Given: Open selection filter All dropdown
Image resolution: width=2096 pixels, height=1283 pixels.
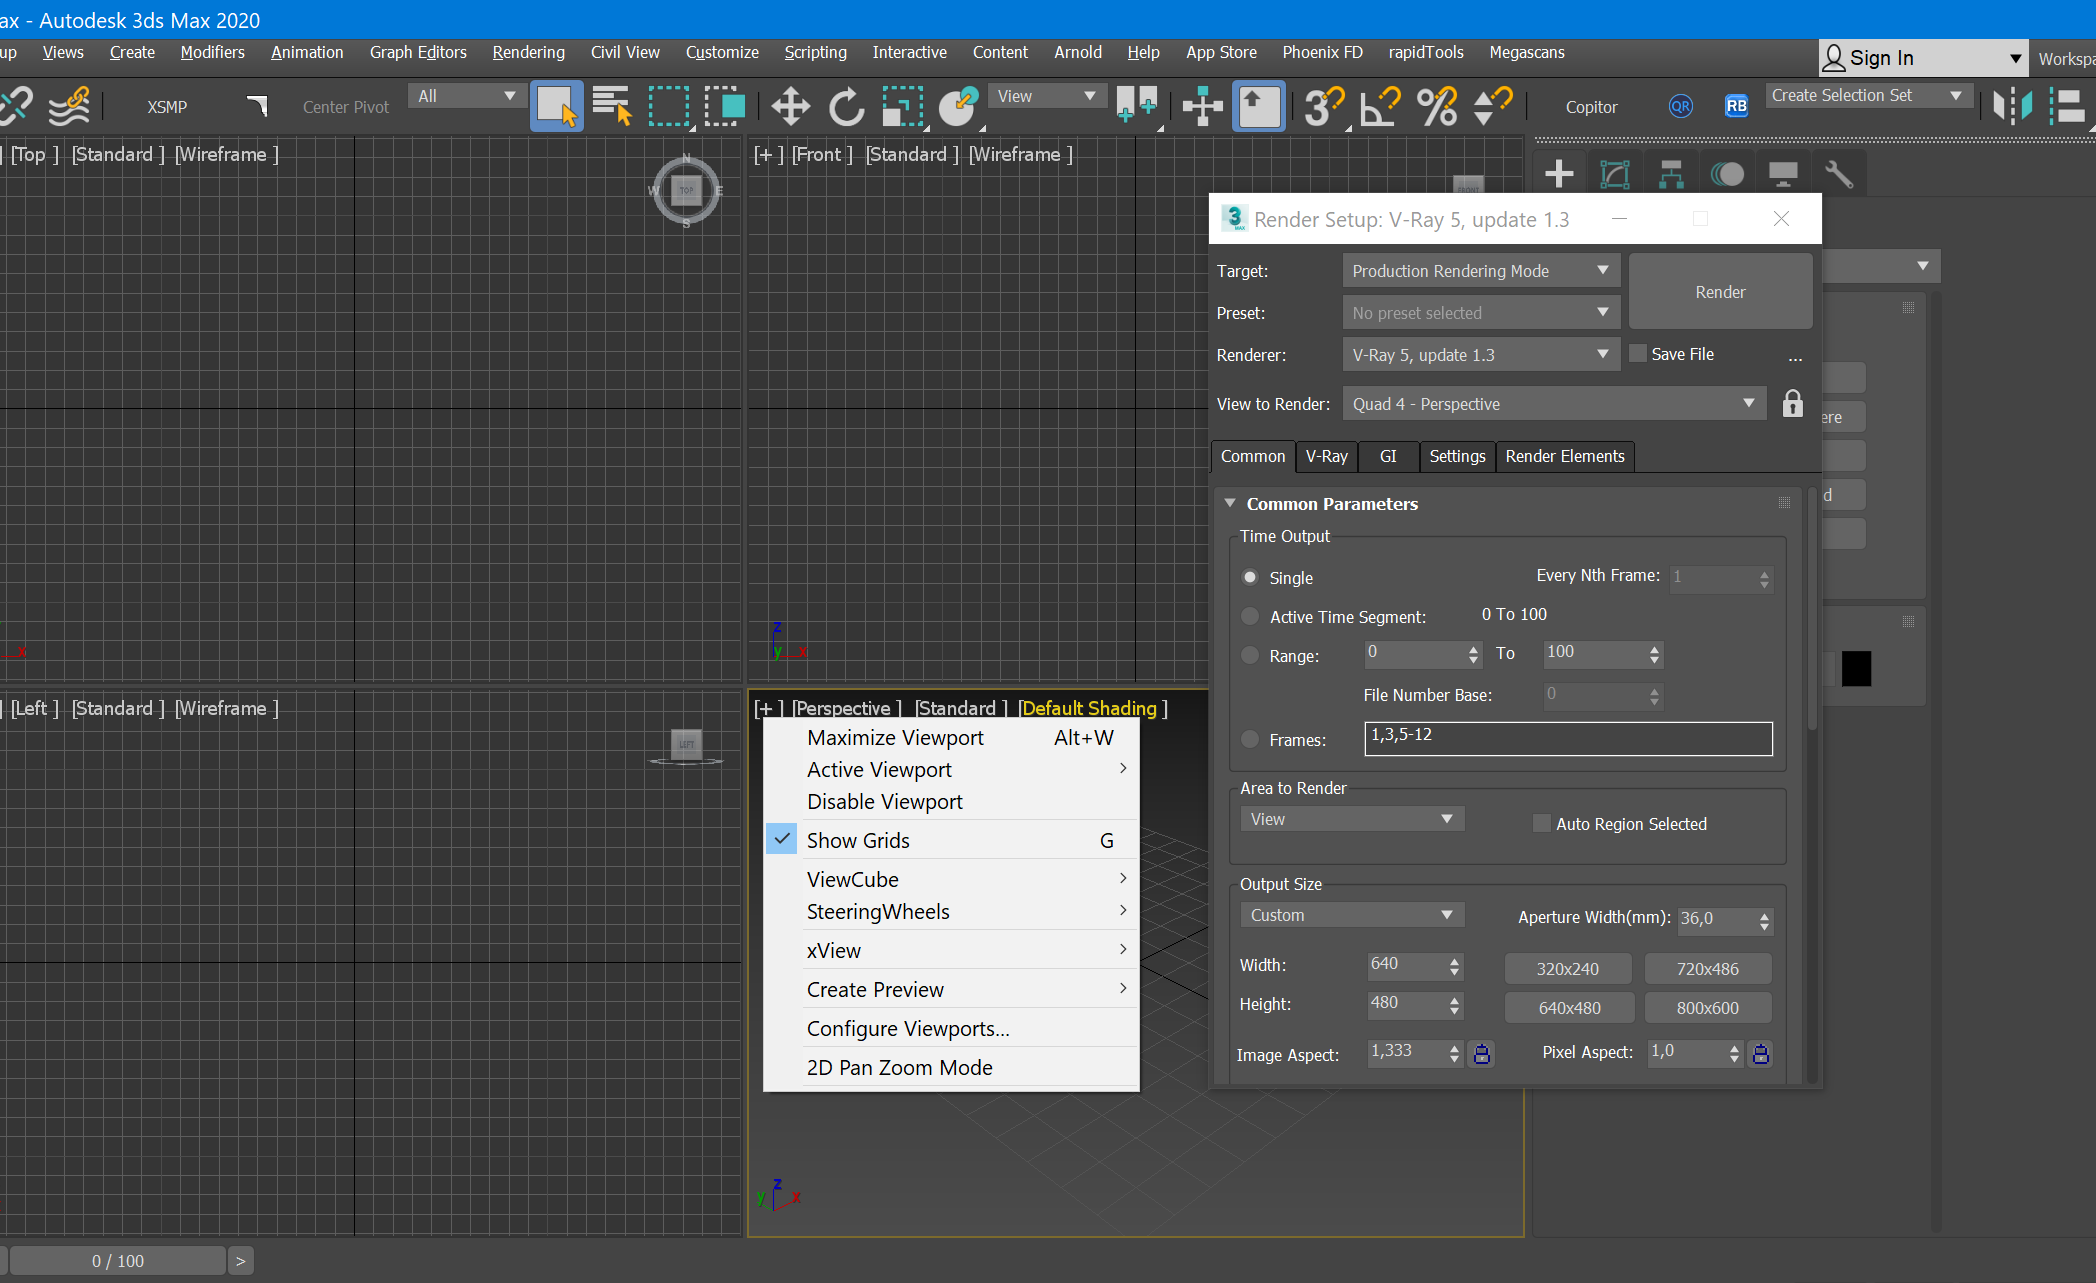Looking at the screenshot, I should pos(466,96).
